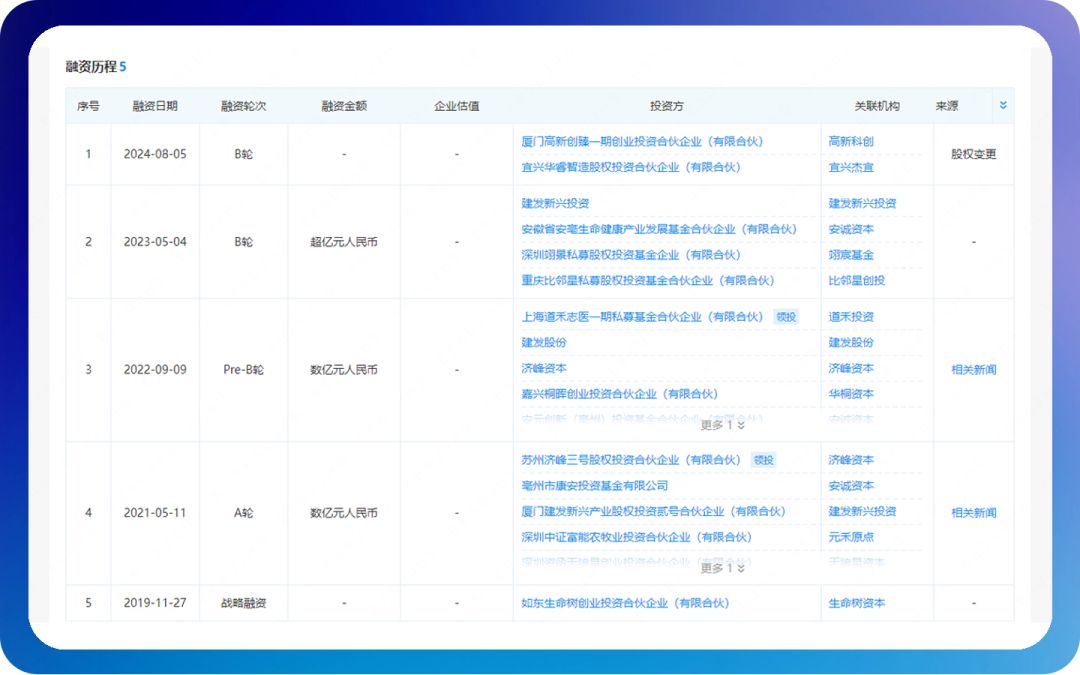This screenshot has width=1080, height=675.
Task: Click 数亿元人民币 amount in Pre-B round row
Action: [344, 370]
